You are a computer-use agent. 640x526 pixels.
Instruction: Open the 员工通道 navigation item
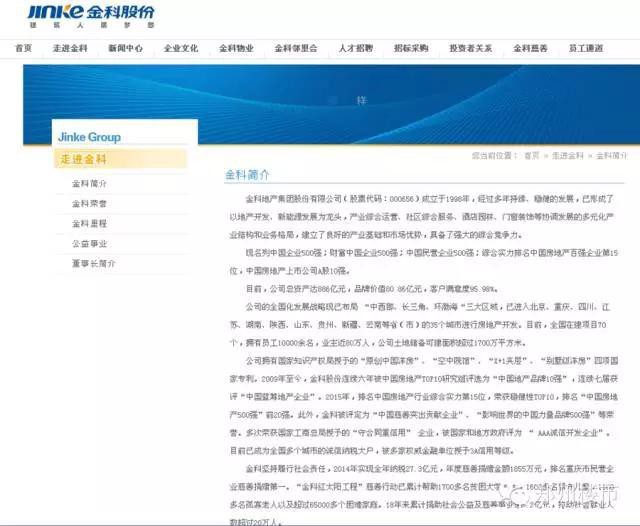586,48
